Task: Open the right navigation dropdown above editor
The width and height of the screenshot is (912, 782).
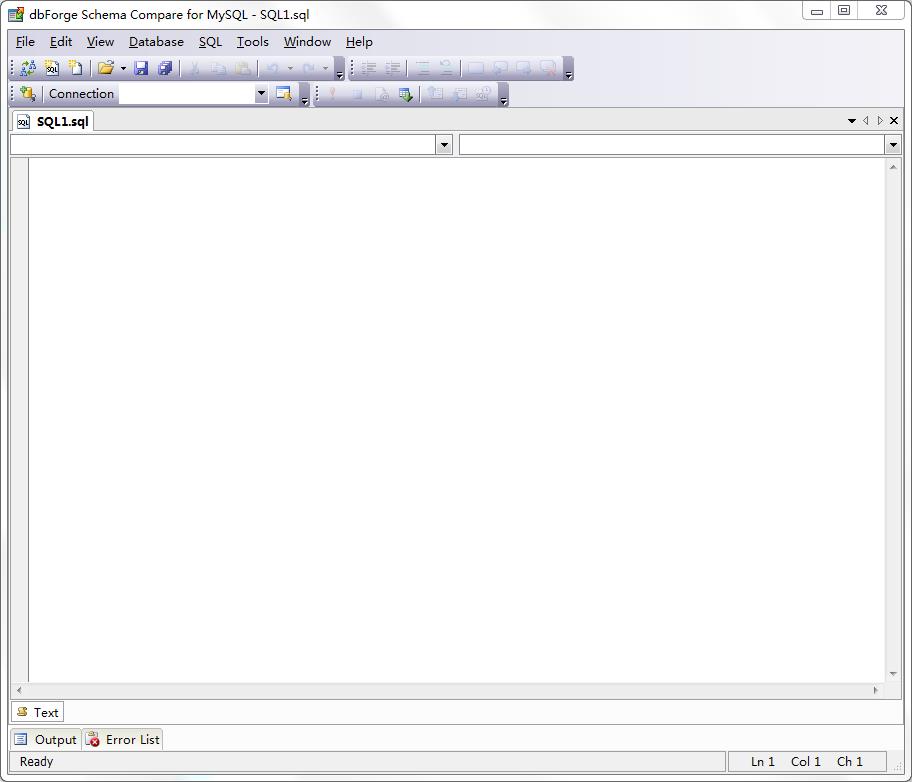Action: coord(893,145)
